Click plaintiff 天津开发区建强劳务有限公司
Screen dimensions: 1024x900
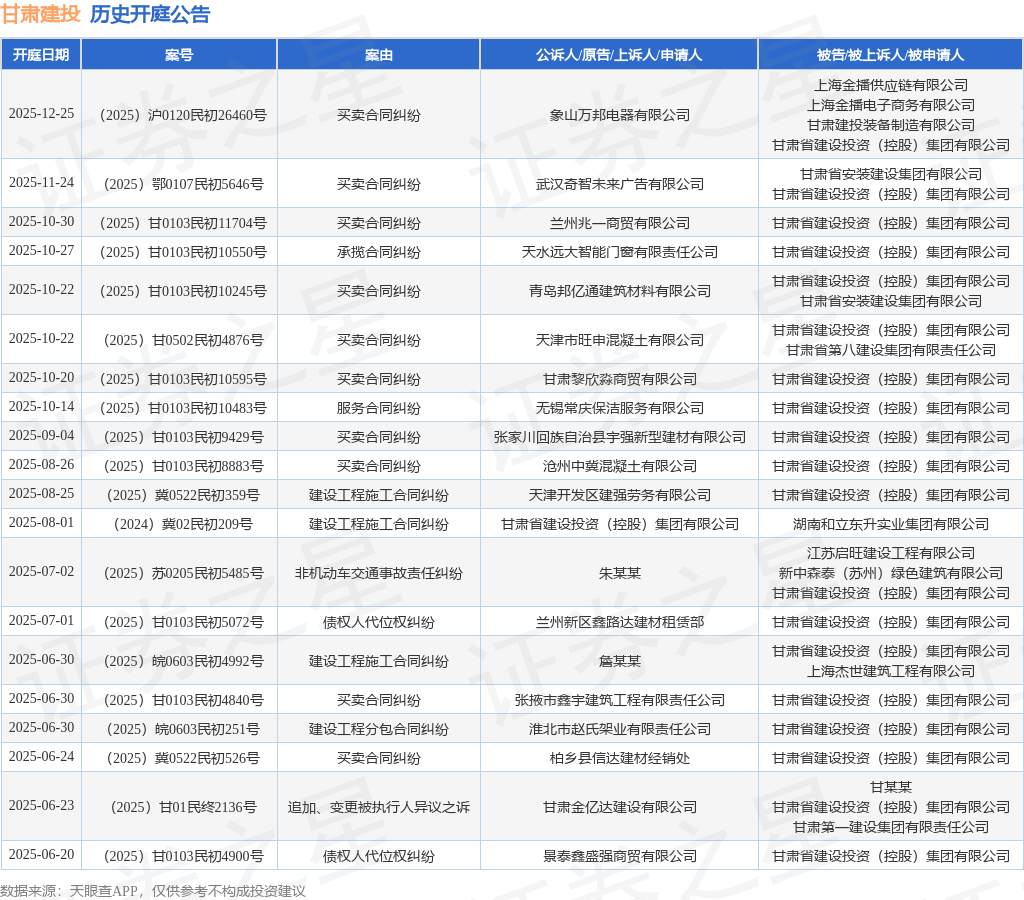tap(620, 495)
